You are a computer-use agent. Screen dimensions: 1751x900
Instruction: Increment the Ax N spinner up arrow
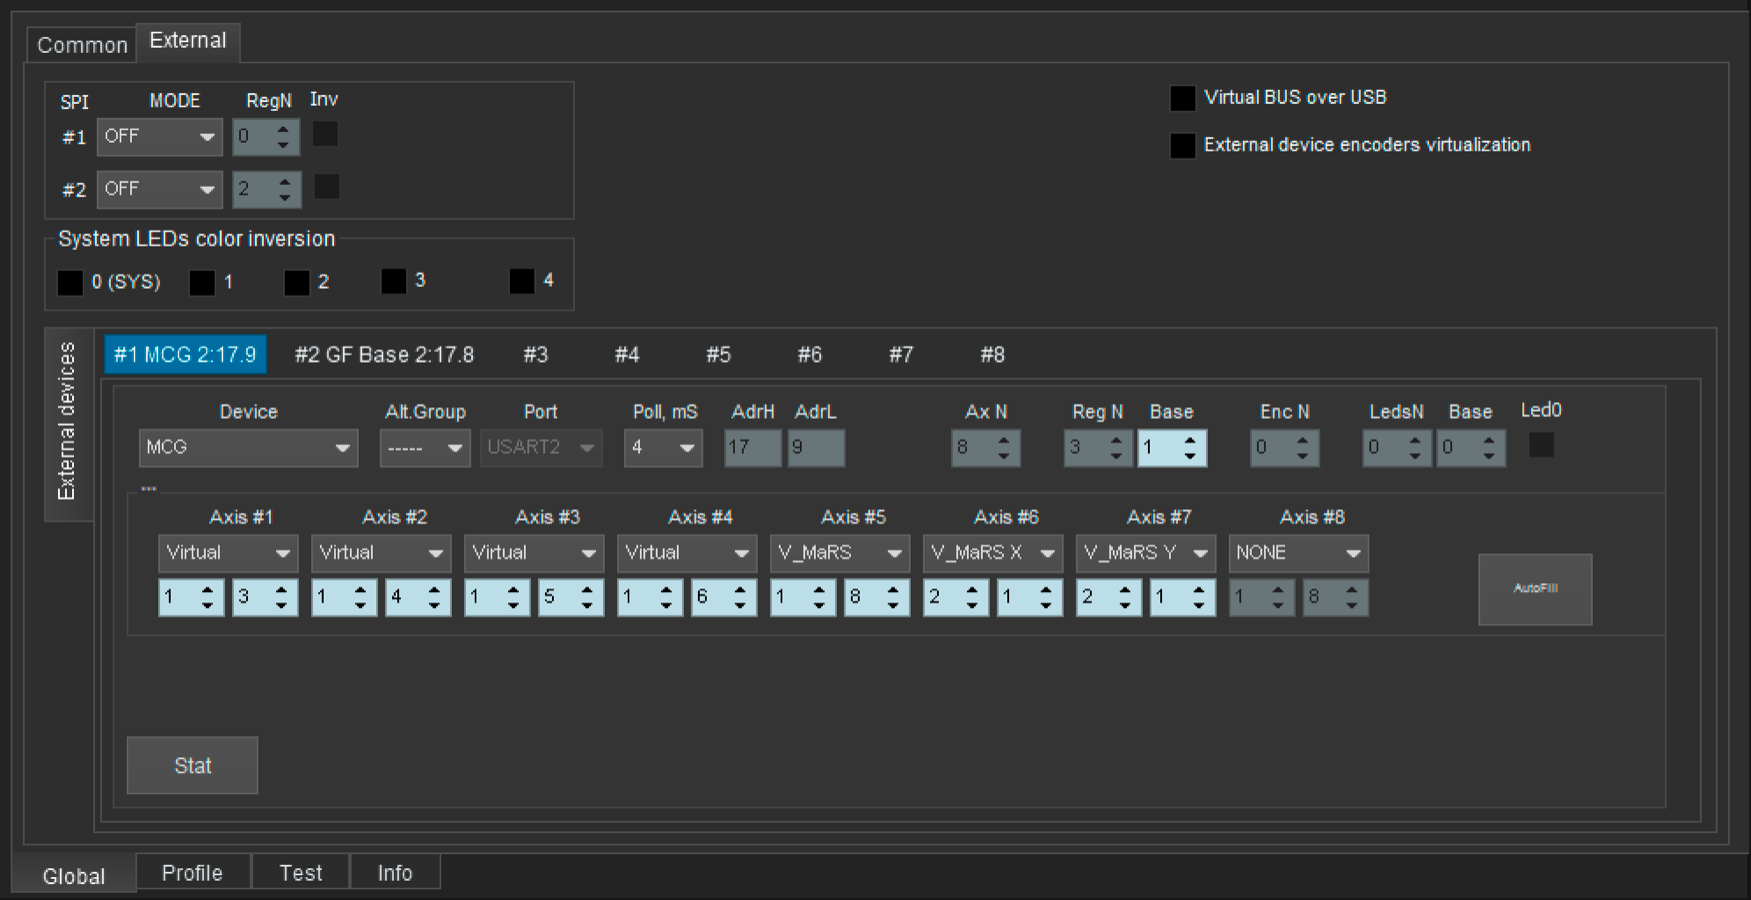[x=1004, y=439]
